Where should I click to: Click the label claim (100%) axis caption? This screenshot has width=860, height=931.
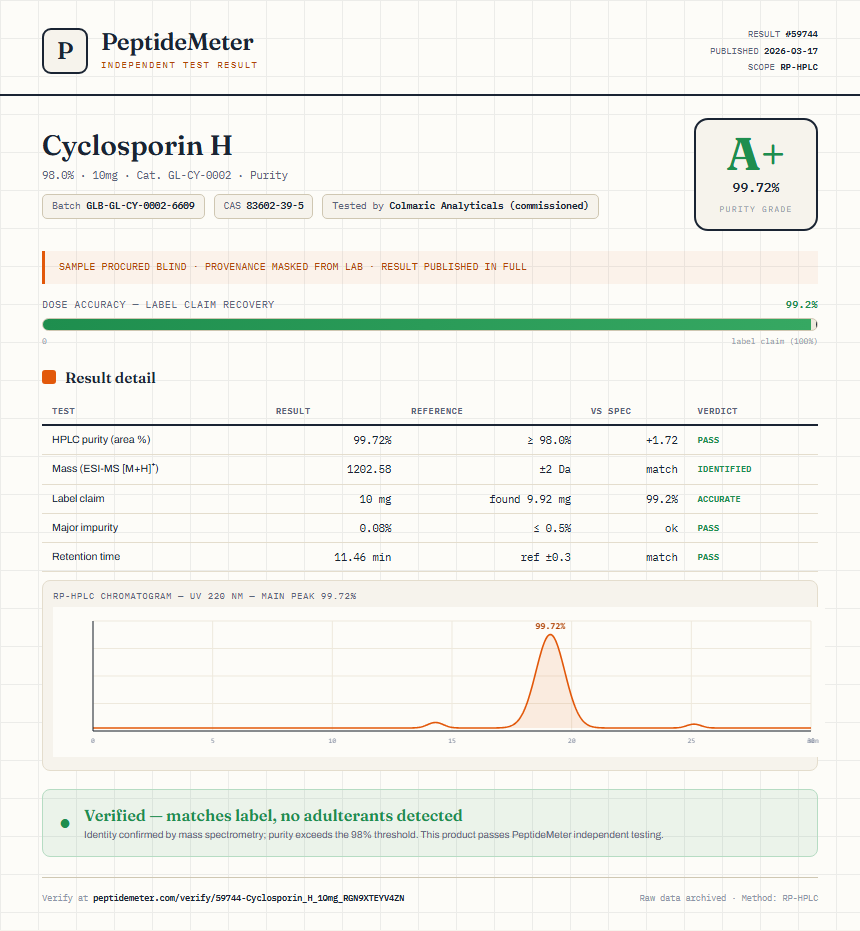(774, 341)
